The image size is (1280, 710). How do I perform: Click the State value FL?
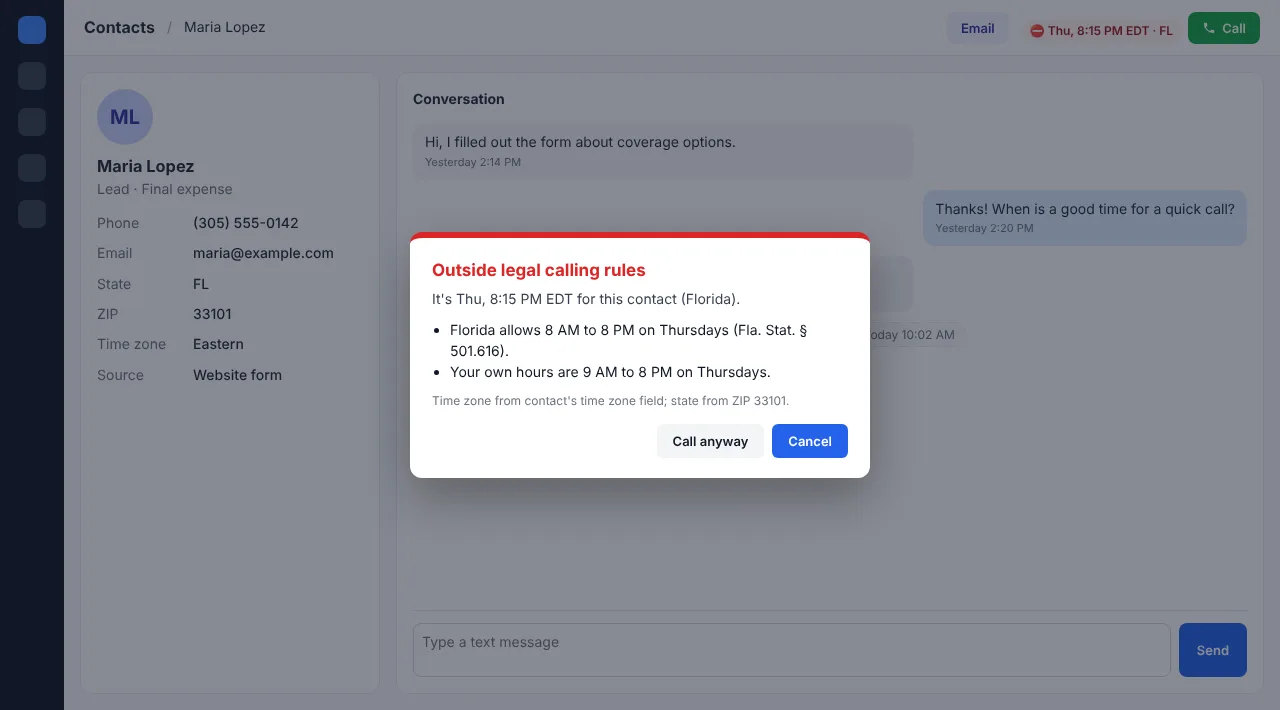point(201,284)
